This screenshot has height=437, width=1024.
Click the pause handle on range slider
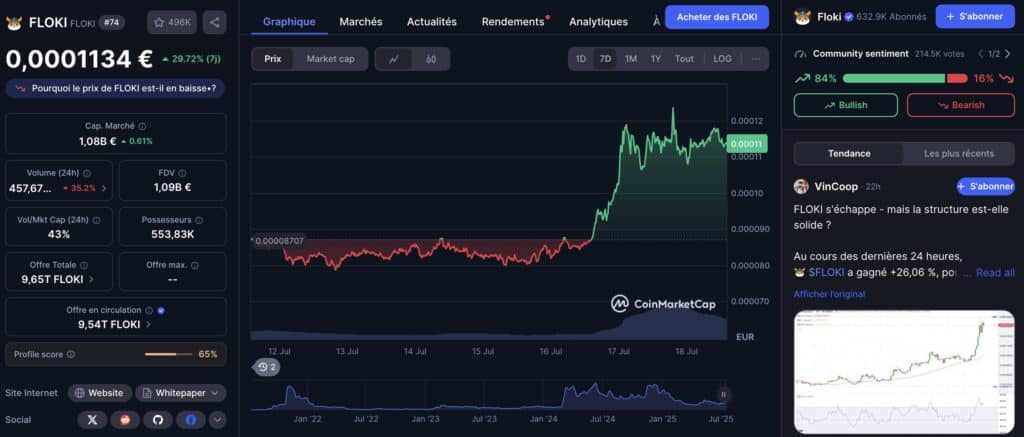[x=724, y=395]
